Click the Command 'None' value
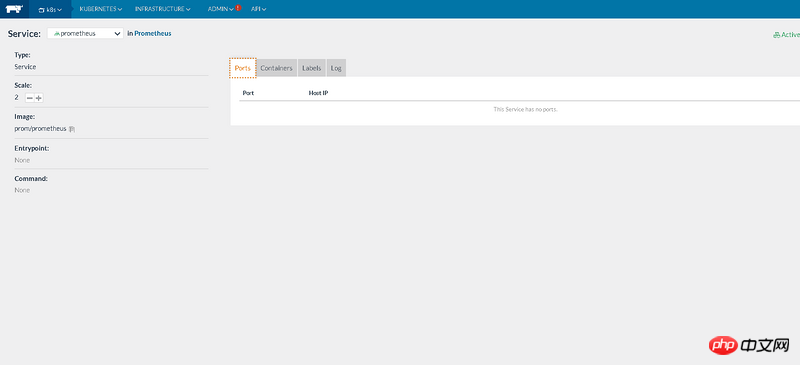This screenshot has height=365, width=800. click(22, 190)
